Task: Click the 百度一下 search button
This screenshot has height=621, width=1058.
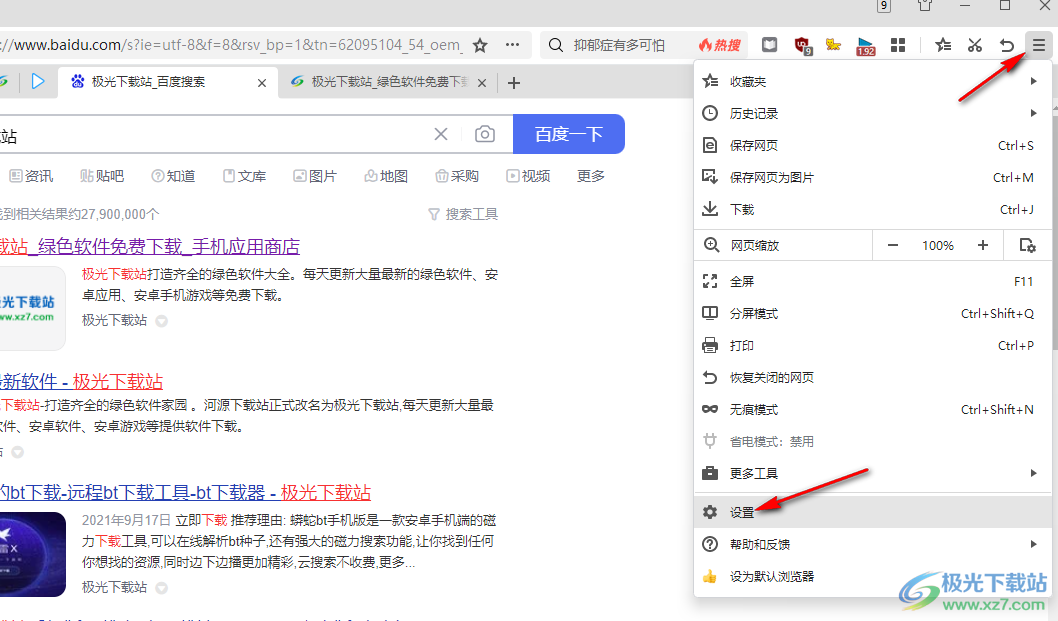Action: click(569, 134)
